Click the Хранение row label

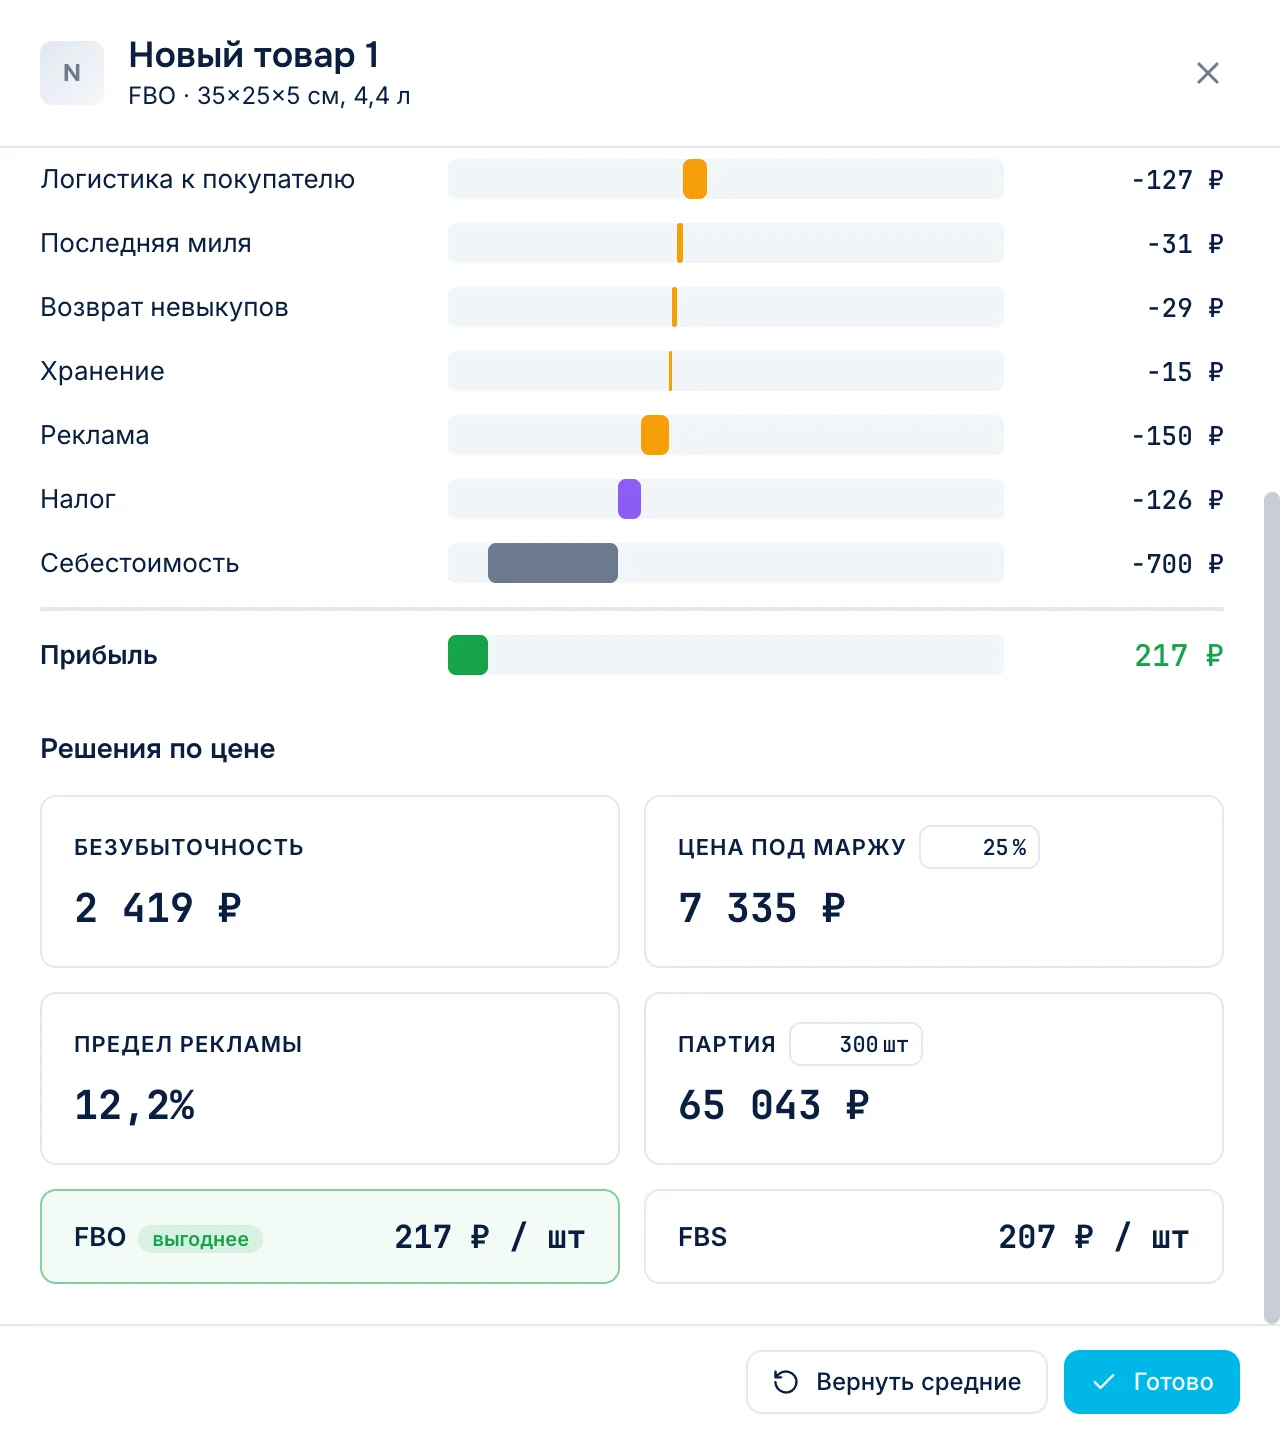[x=102, y=371]
